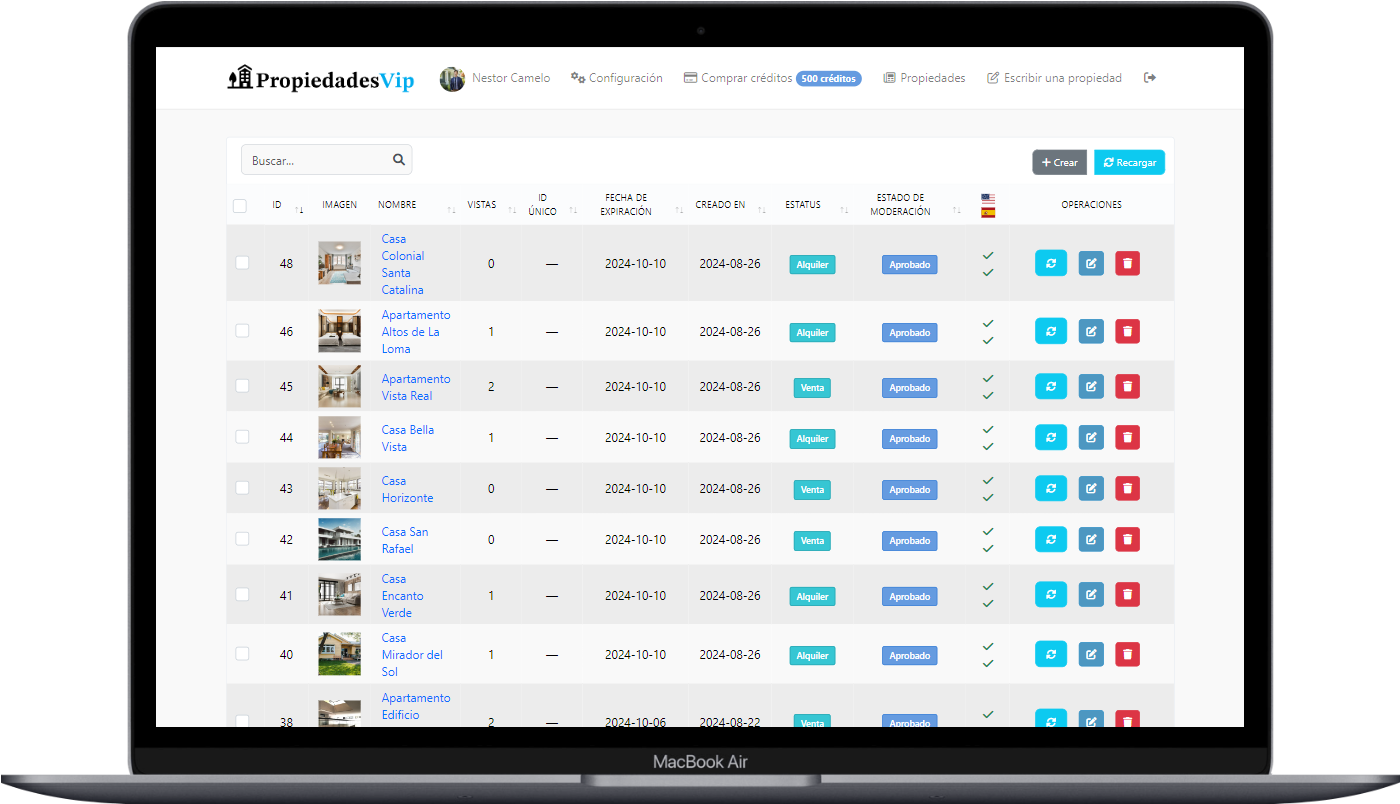Screen dimensions: 1400x804
Task: Click the trash icon for Casa Bella Vista
Action: [1127, 438]
